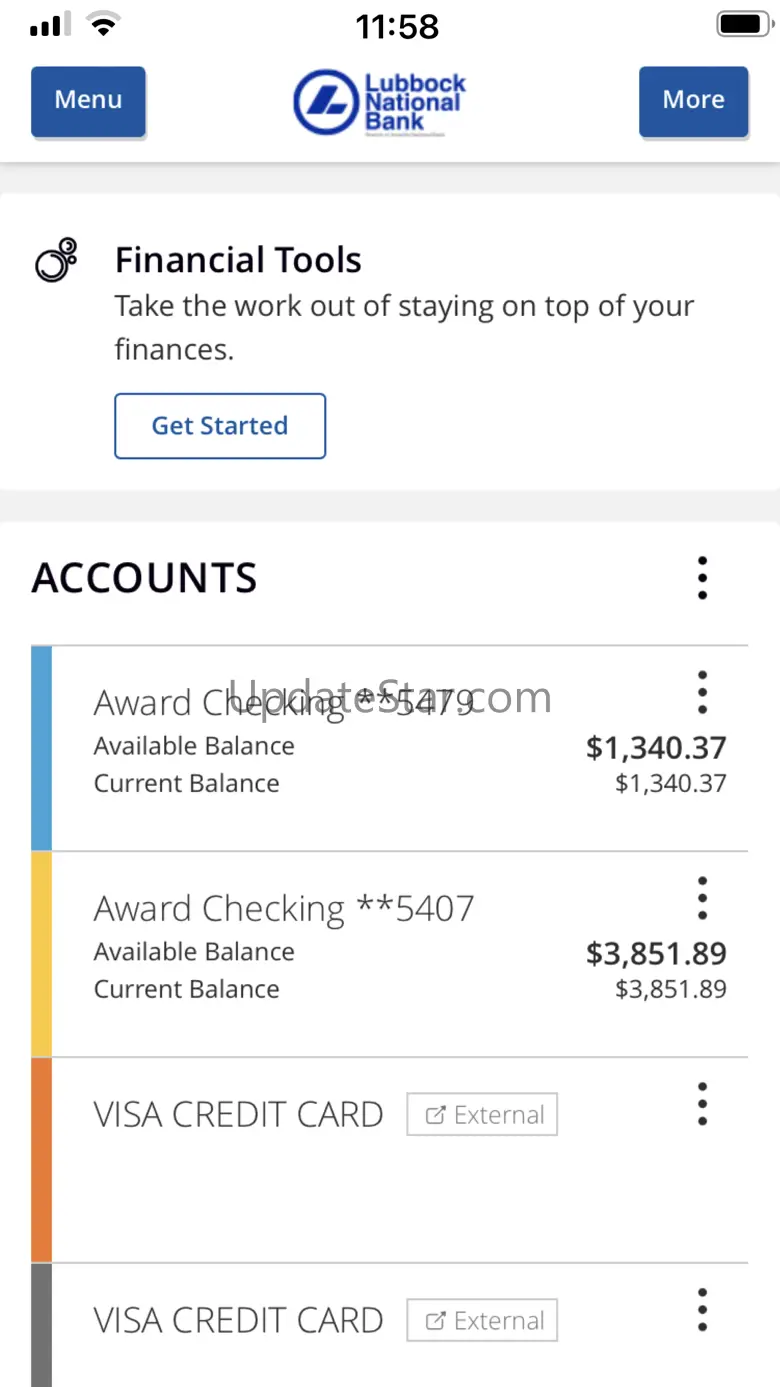Screen dimensions: 780x1387
Task: Open options for the gray VISA CREDIT CARD
Action: (x=702, y=1310)
